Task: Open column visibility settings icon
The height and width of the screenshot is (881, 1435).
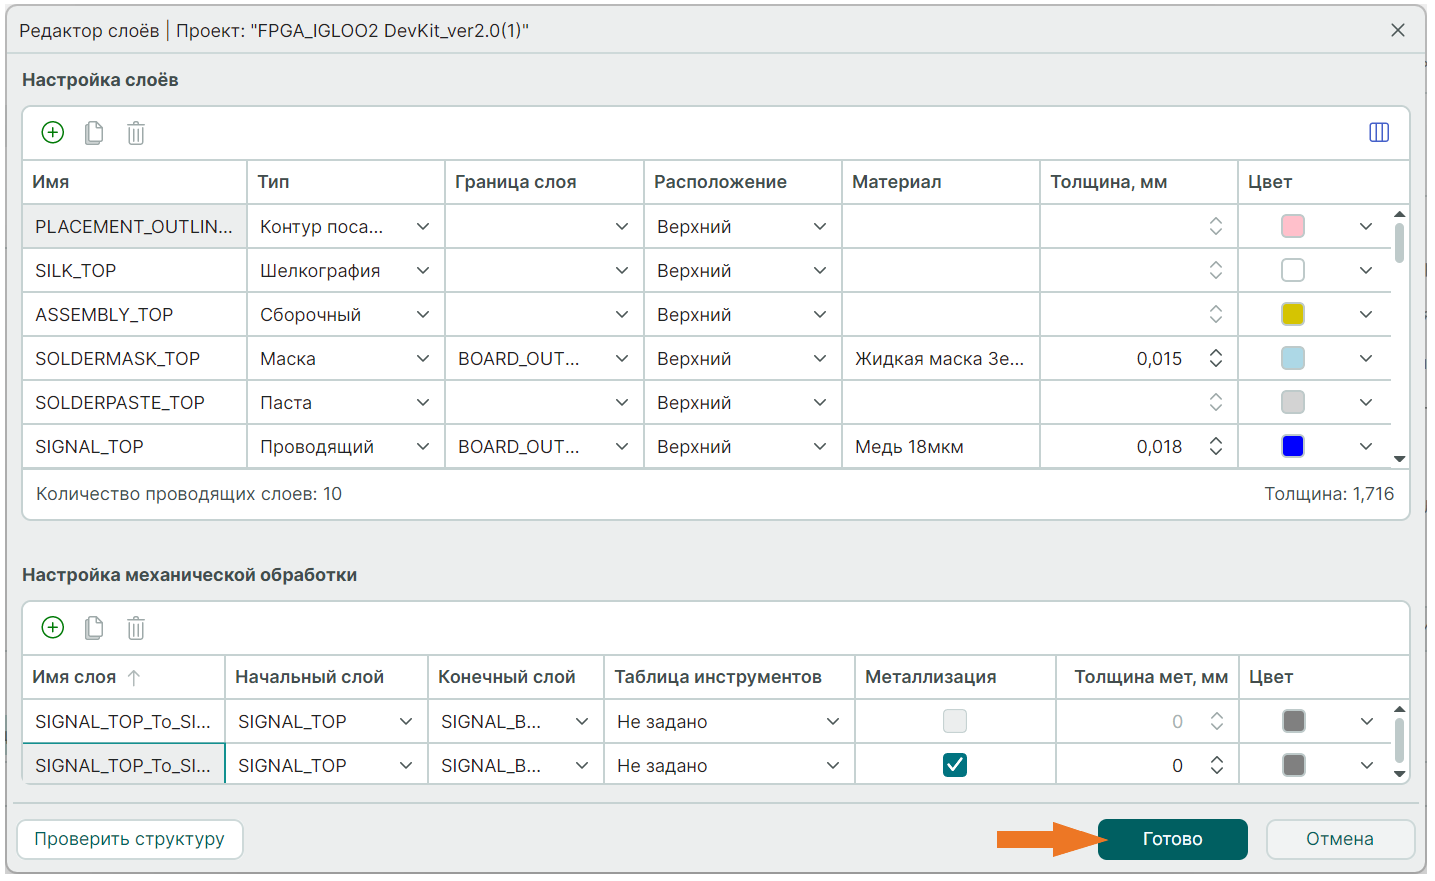Action: [1378, 132]
